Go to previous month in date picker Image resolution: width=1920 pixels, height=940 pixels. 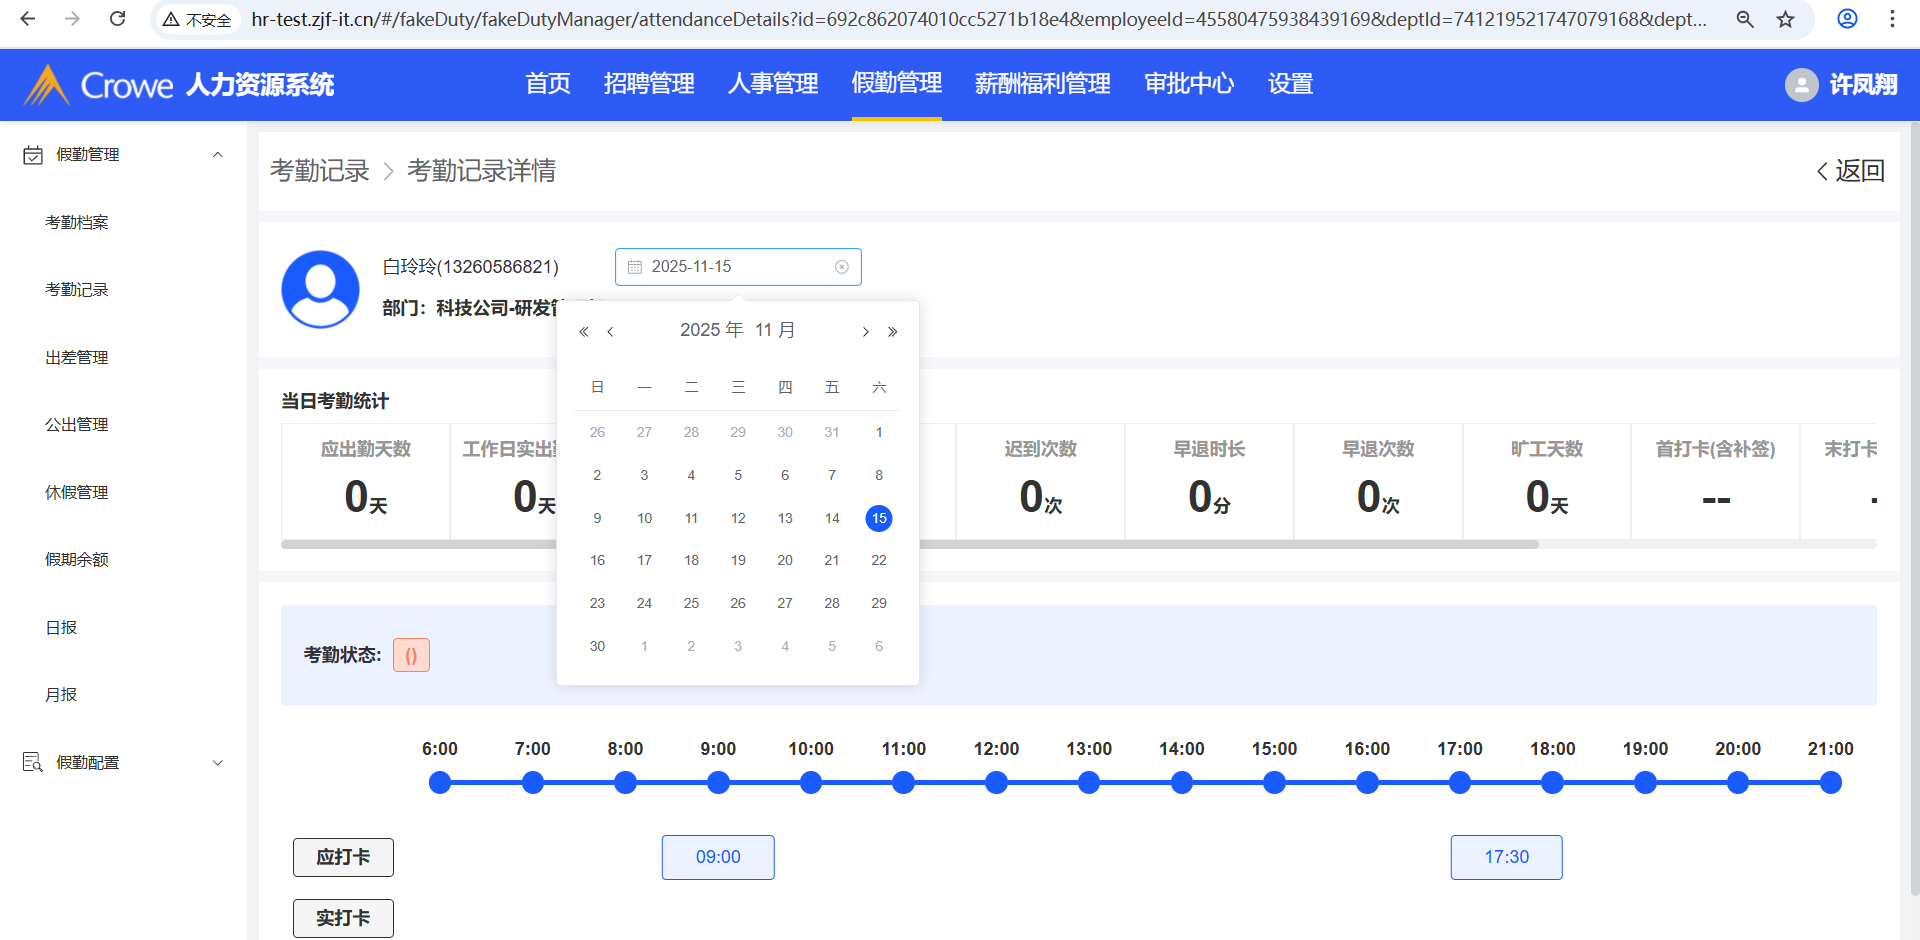click(x=610, y=332)
